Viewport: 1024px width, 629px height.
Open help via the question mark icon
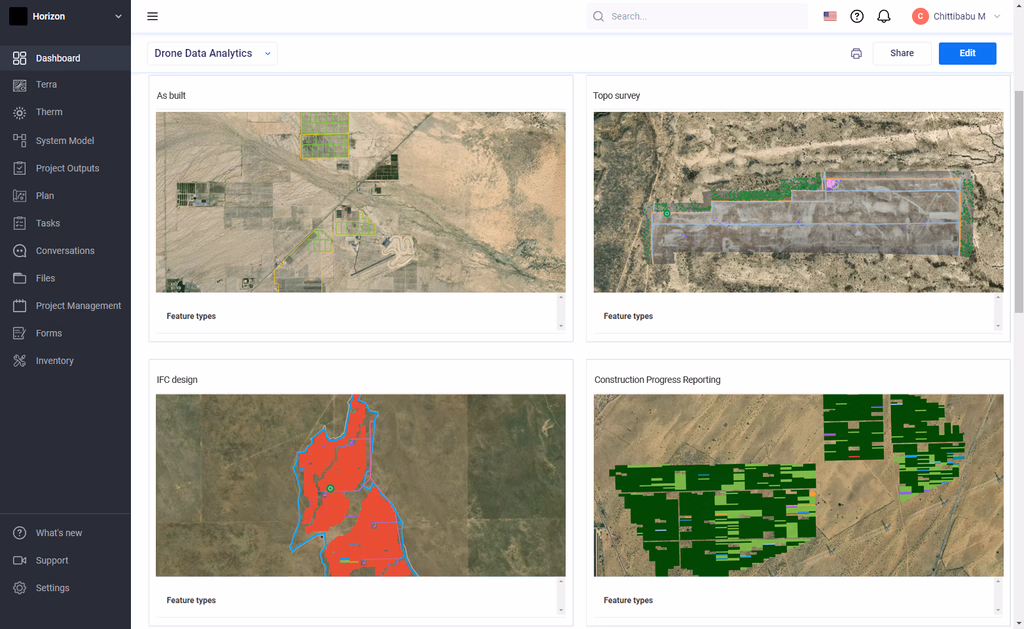857,16
